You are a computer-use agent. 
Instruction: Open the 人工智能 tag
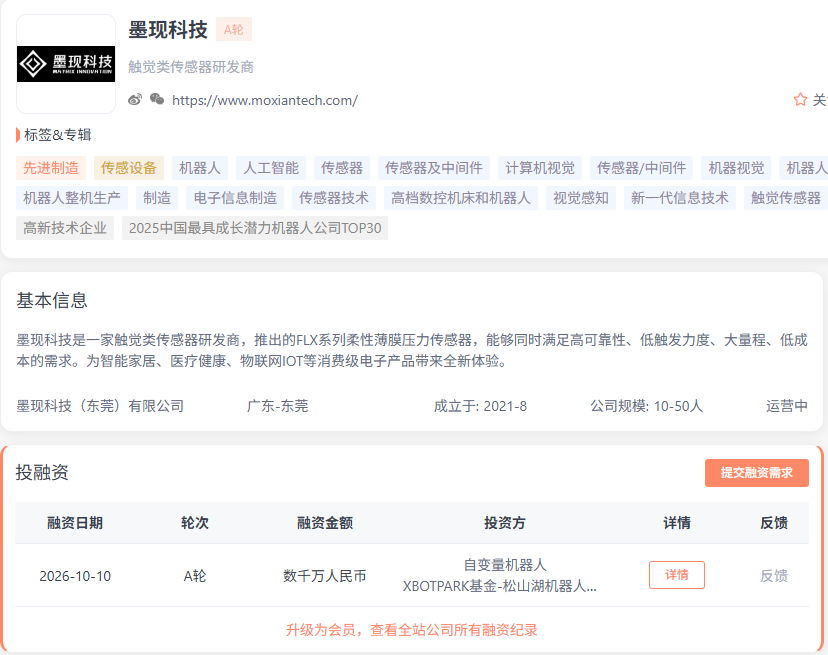[271, 168]
